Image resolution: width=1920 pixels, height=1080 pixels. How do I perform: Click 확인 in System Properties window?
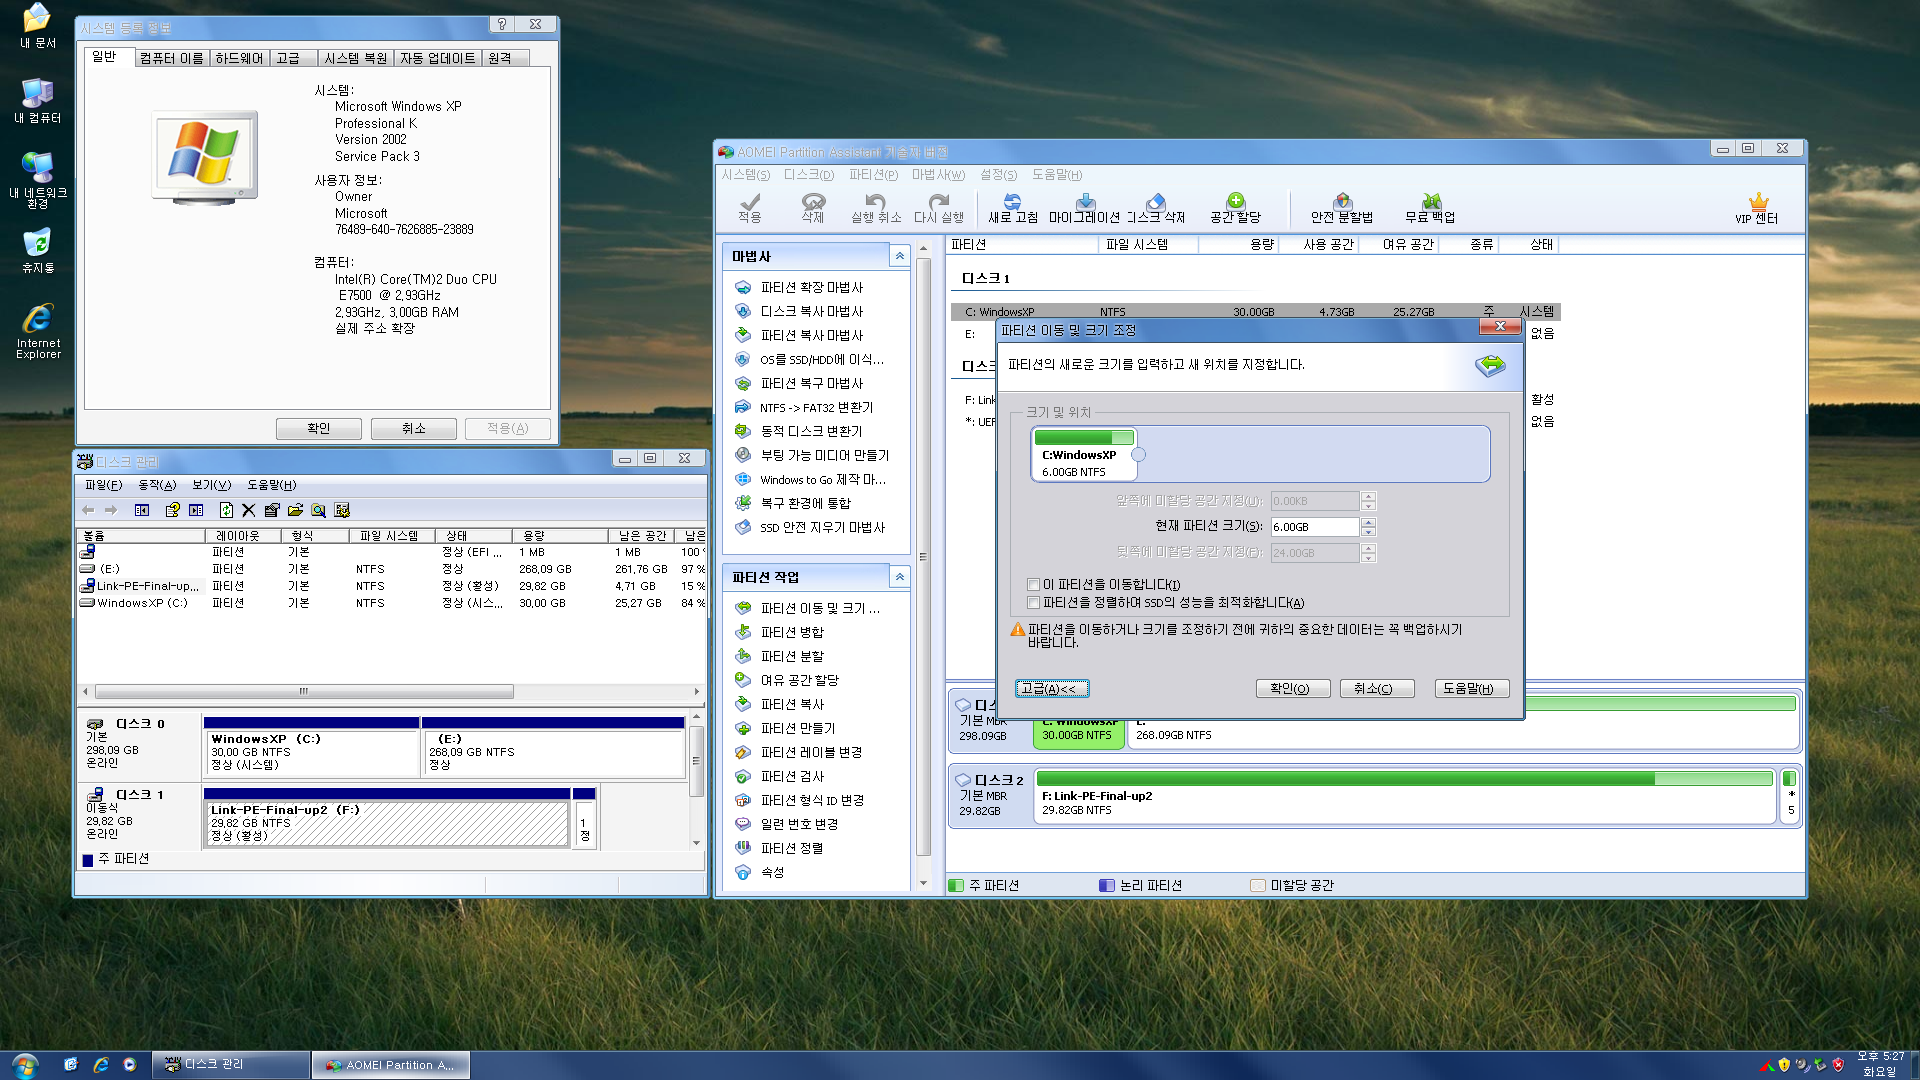click(319, 429)
